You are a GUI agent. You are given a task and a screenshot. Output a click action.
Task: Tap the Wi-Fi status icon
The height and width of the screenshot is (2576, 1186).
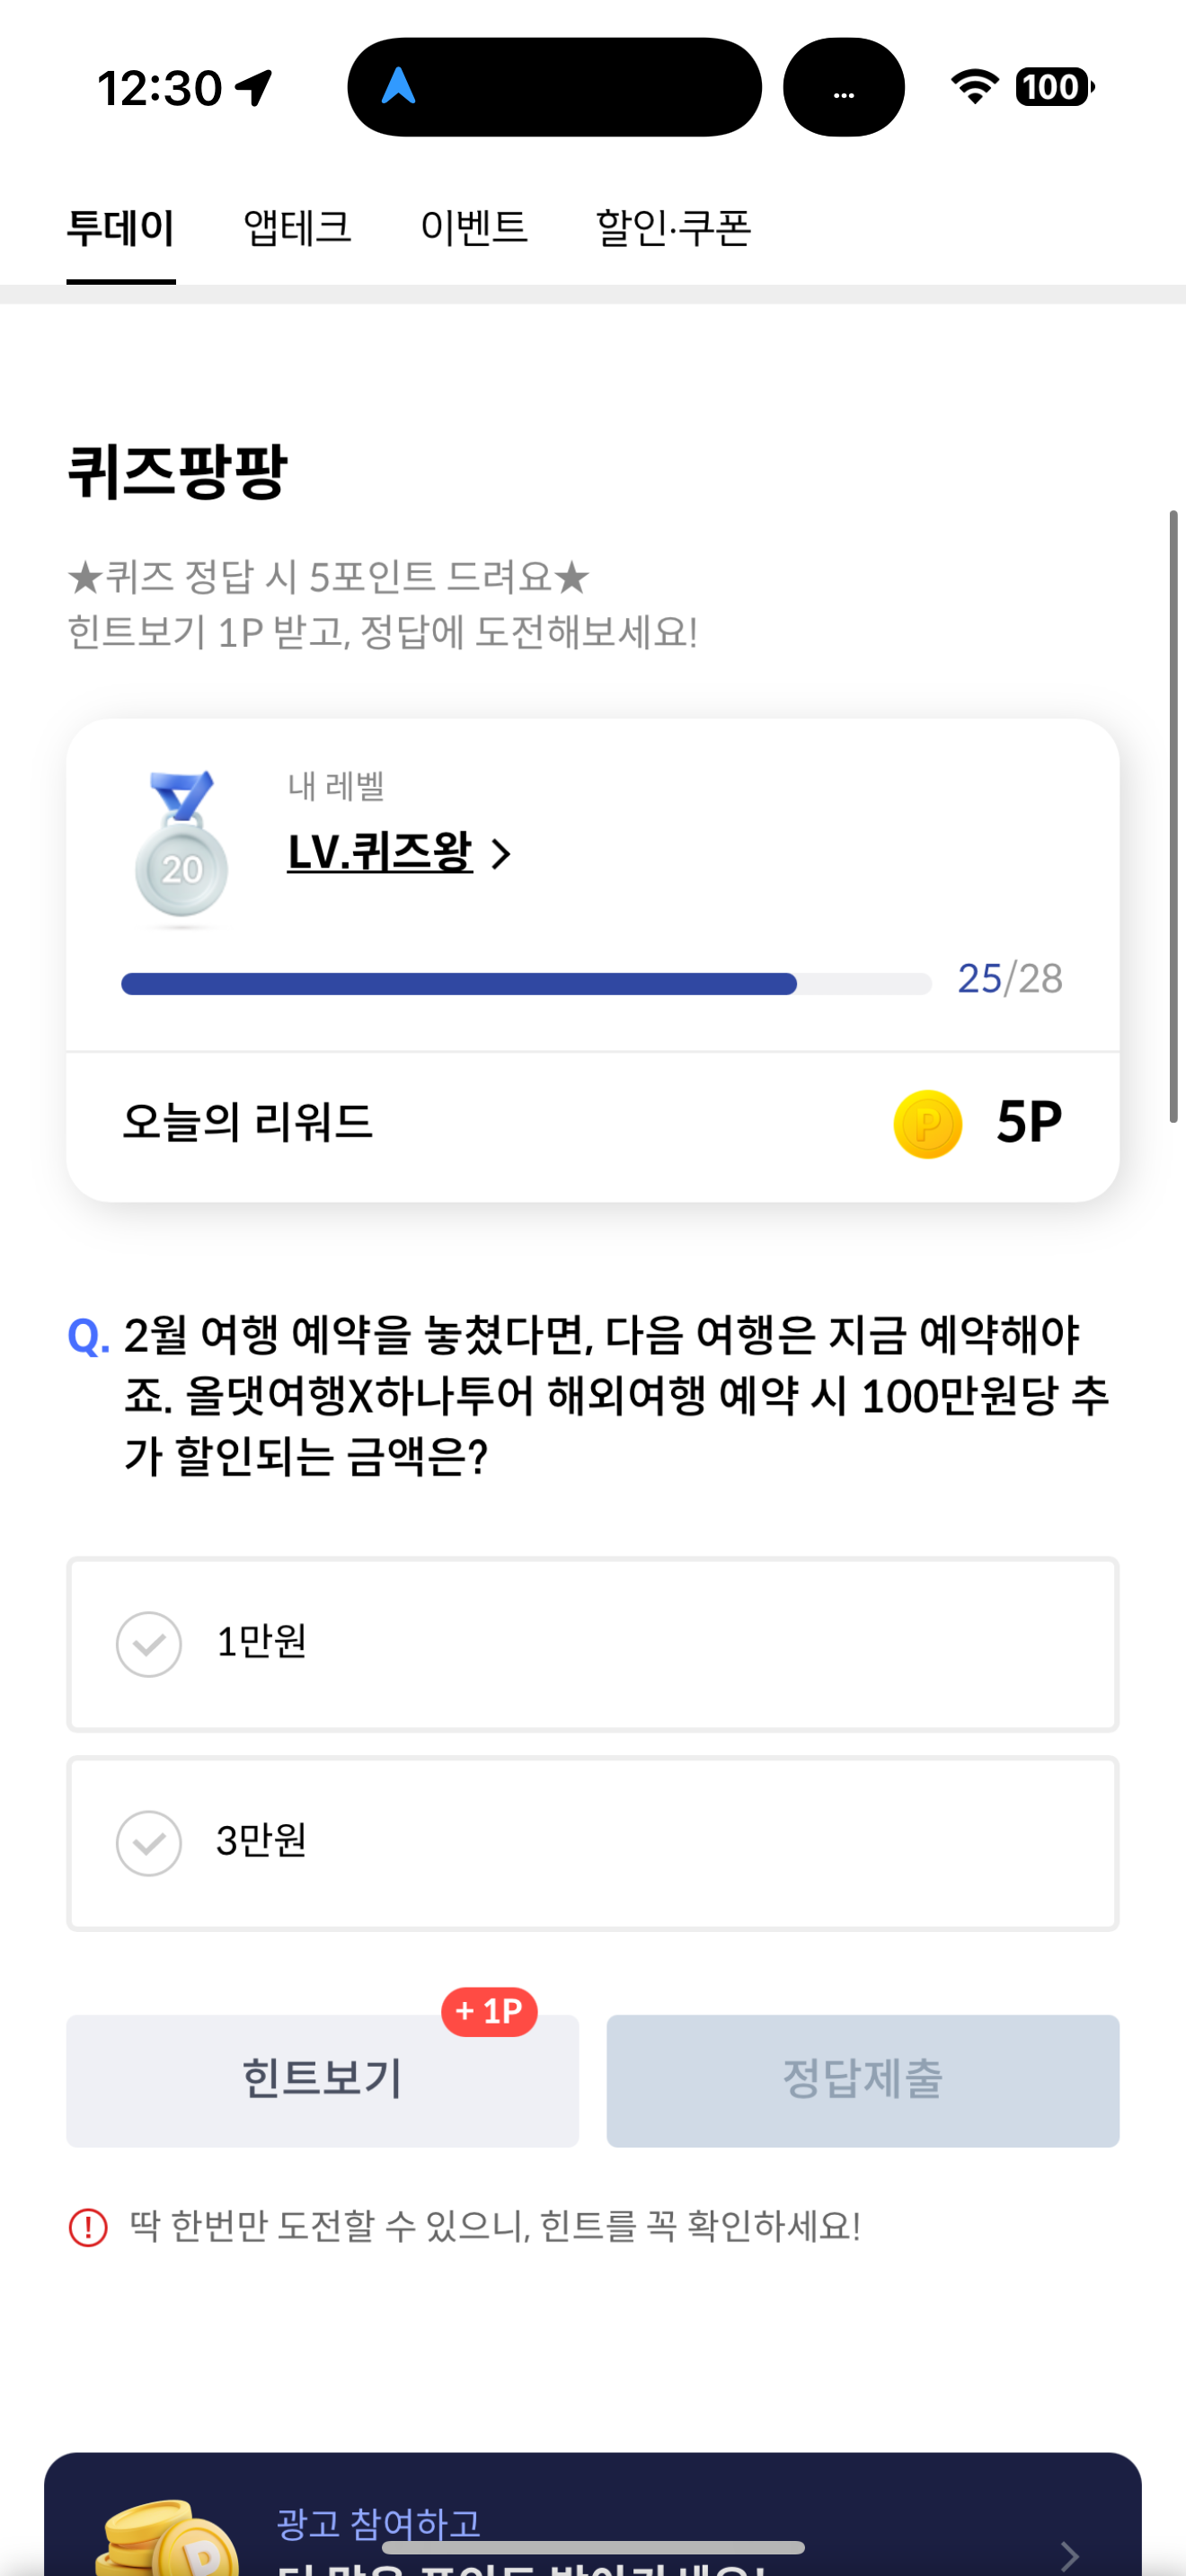pyautogui.click(x=975, y=87)
